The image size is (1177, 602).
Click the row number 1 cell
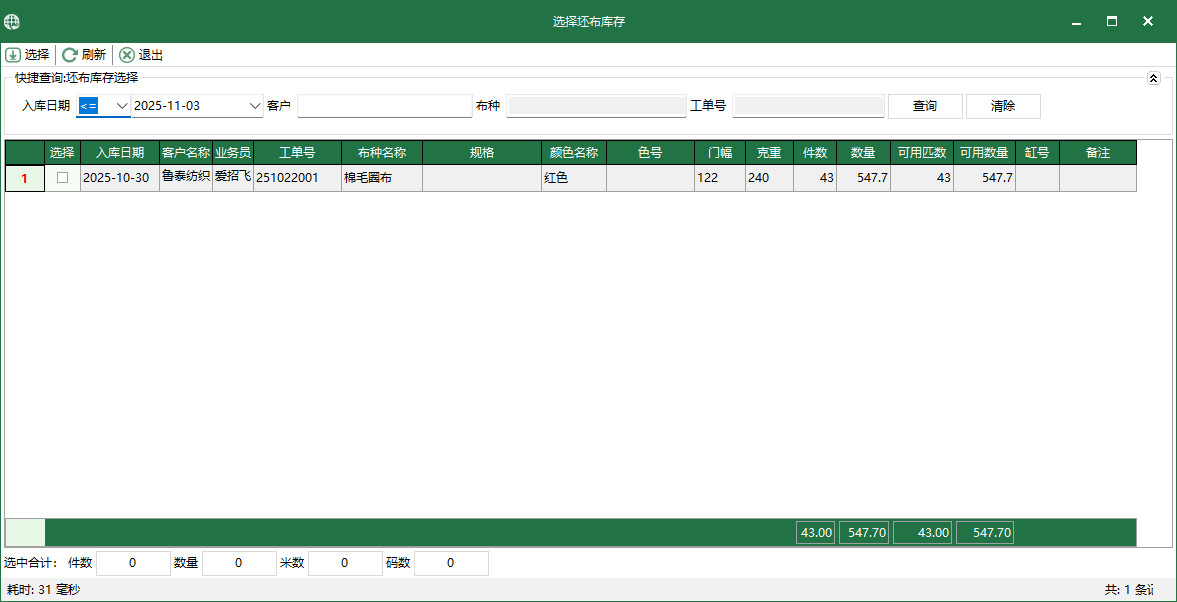(24, 175)
